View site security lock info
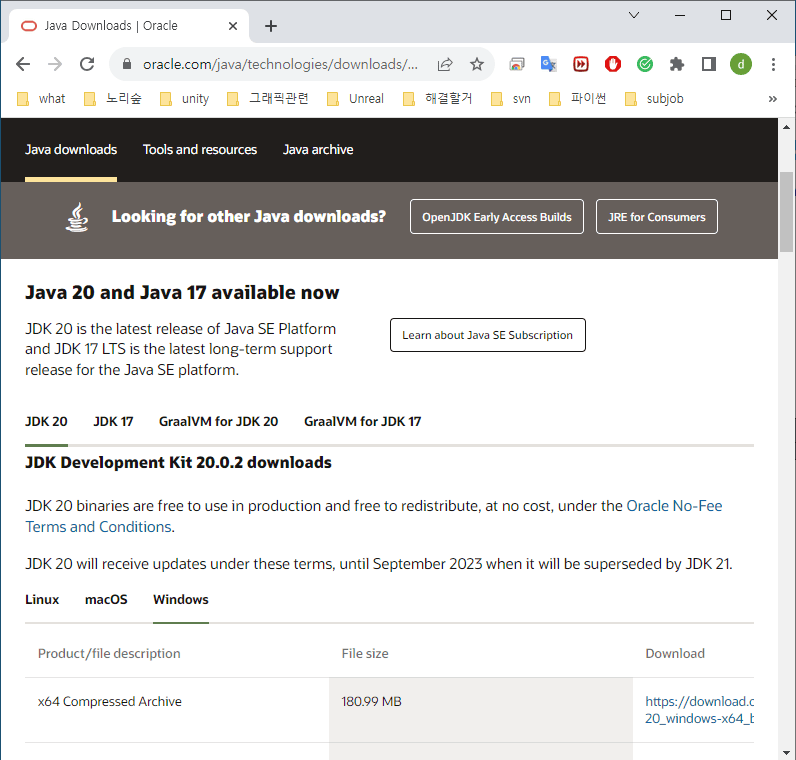The height and width of the screenshot is (760, 796). pos(127,64)
